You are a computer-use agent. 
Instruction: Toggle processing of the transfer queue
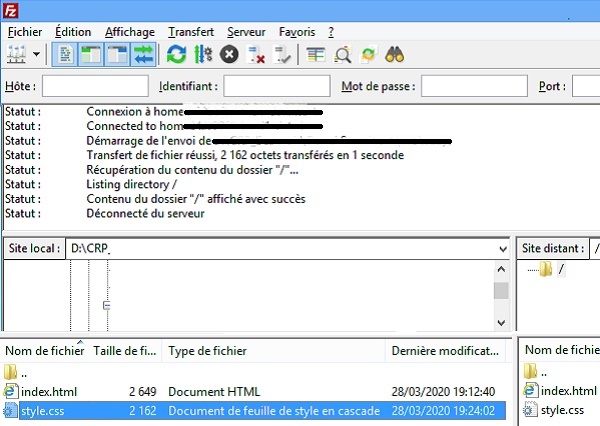(x=203, y=54)
